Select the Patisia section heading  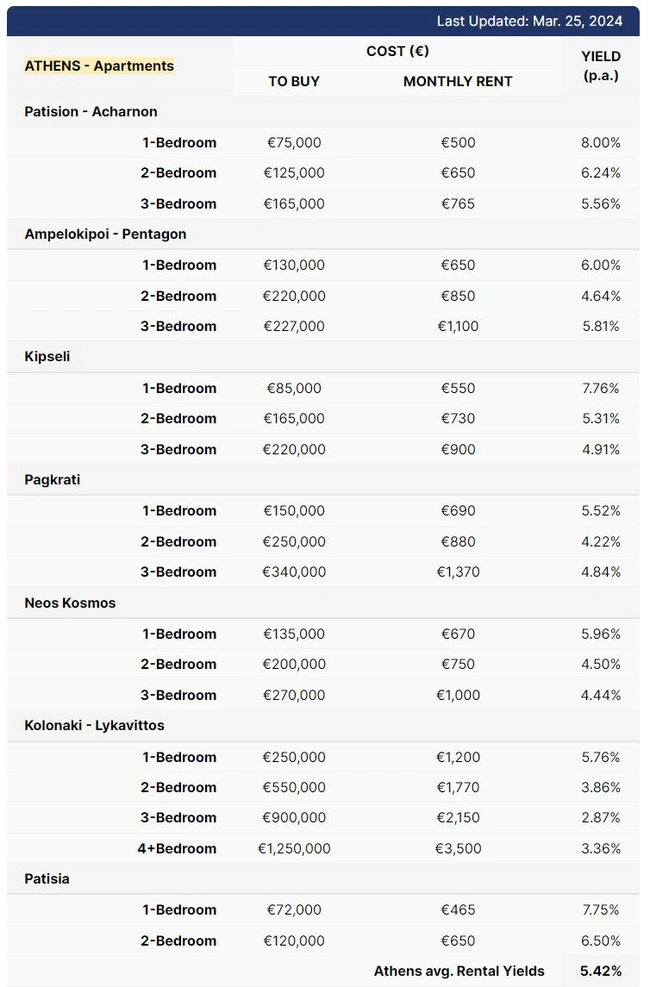47,879
